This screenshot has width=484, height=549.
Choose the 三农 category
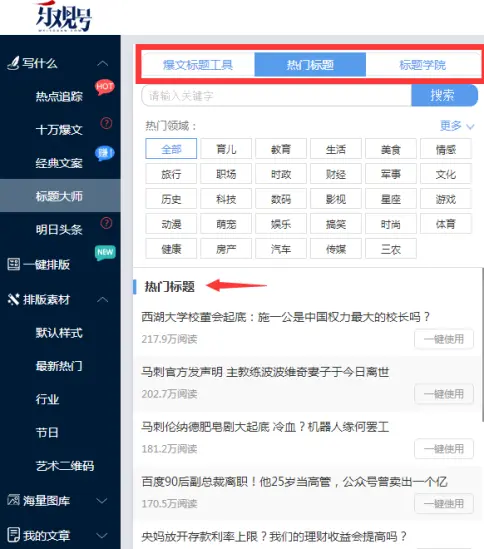click(391, 249)
